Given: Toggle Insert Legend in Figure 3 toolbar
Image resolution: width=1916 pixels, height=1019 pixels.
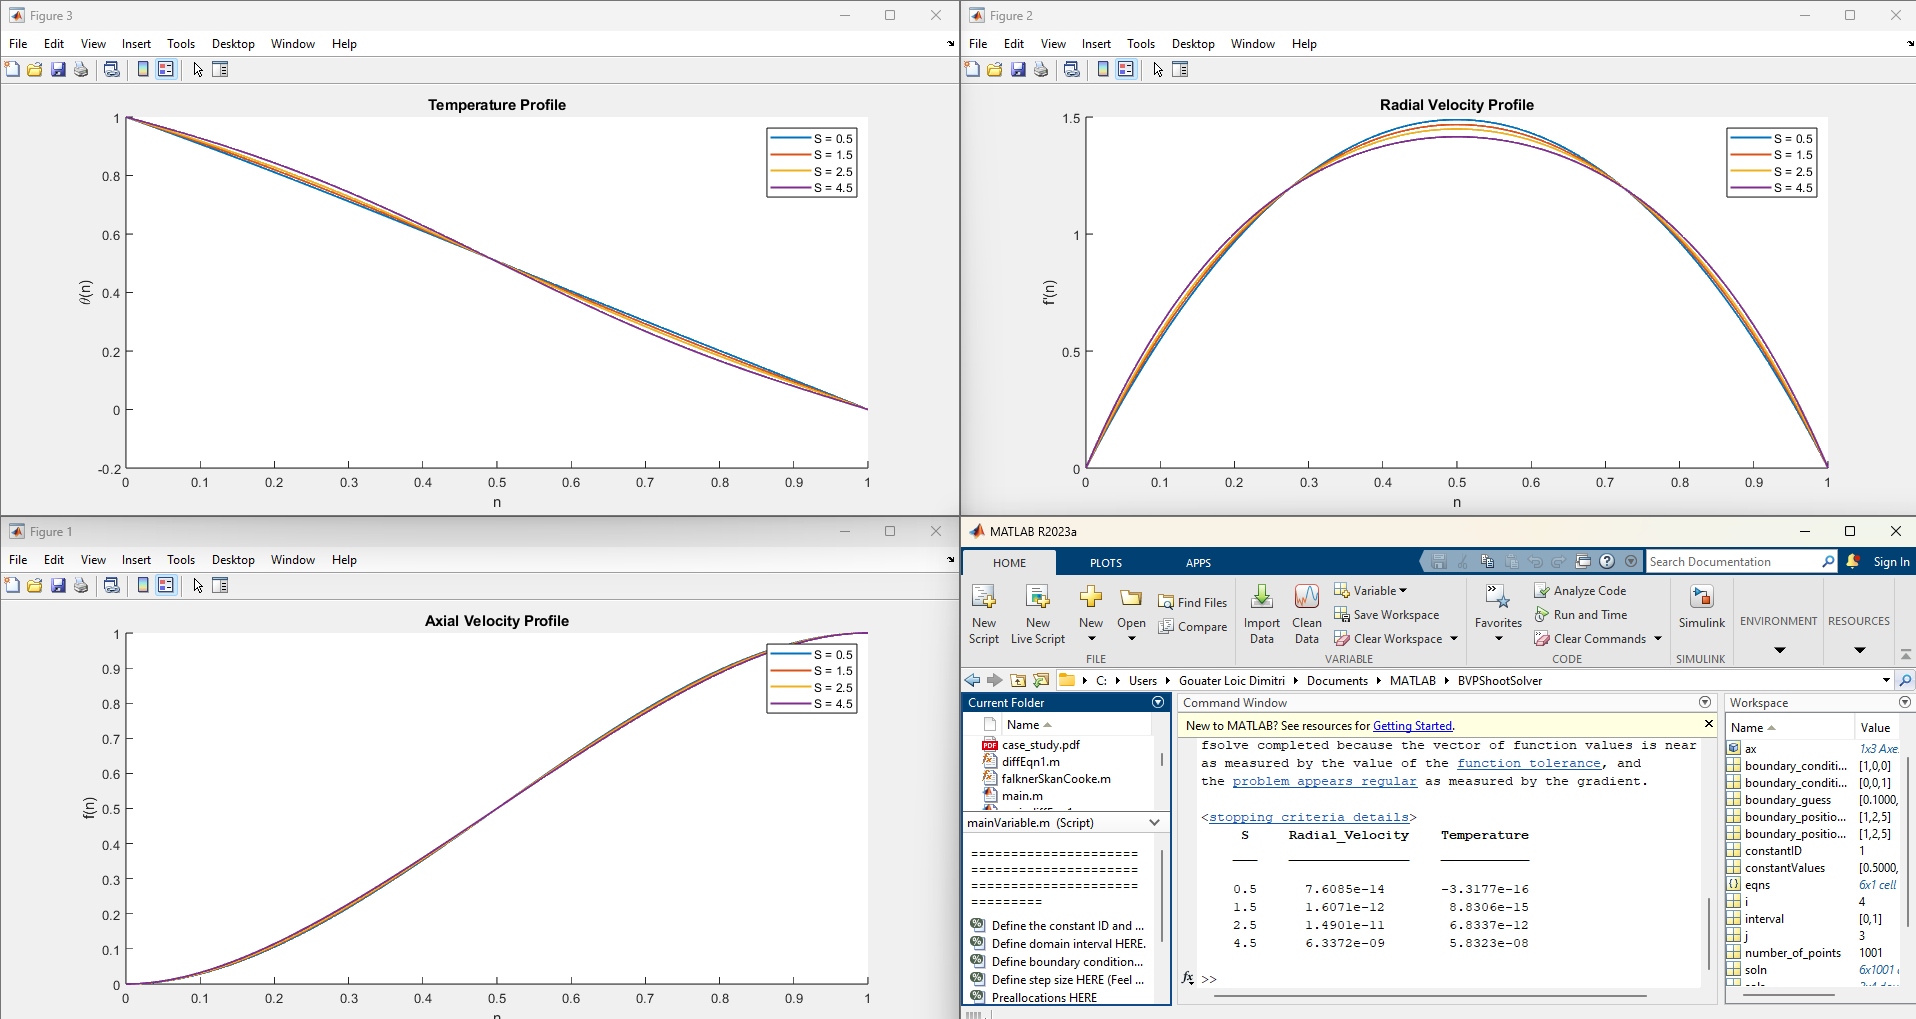Looking at the screenshot, I should pos(166,69).
